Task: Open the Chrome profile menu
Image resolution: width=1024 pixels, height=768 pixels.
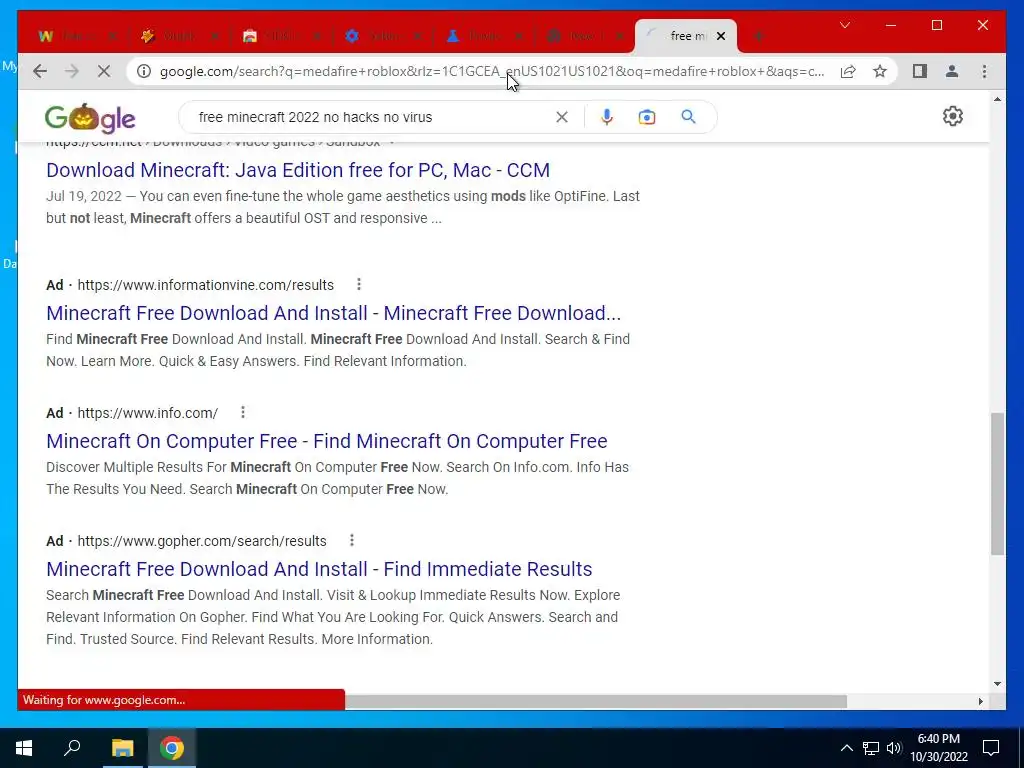Action: point(952,71)
